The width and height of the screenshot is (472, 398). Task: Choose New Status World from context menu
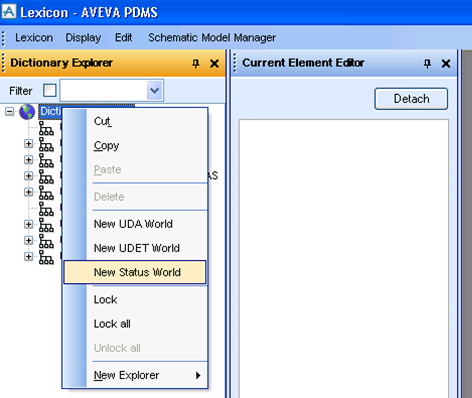click(x=135, y=272)
